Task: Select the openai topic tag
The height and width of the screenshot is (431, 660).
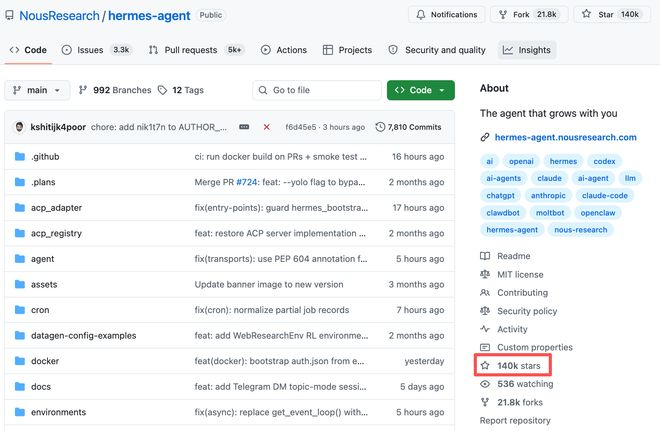Action: (x=521, y=161)
